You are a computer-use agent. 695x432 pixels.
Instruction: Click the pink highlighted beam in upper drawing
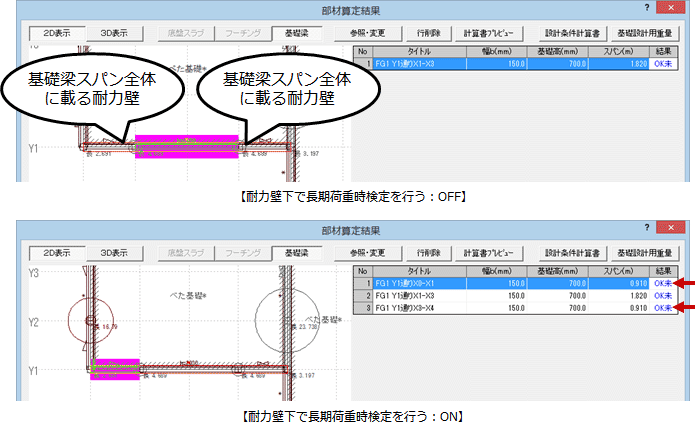pos(186,148)
